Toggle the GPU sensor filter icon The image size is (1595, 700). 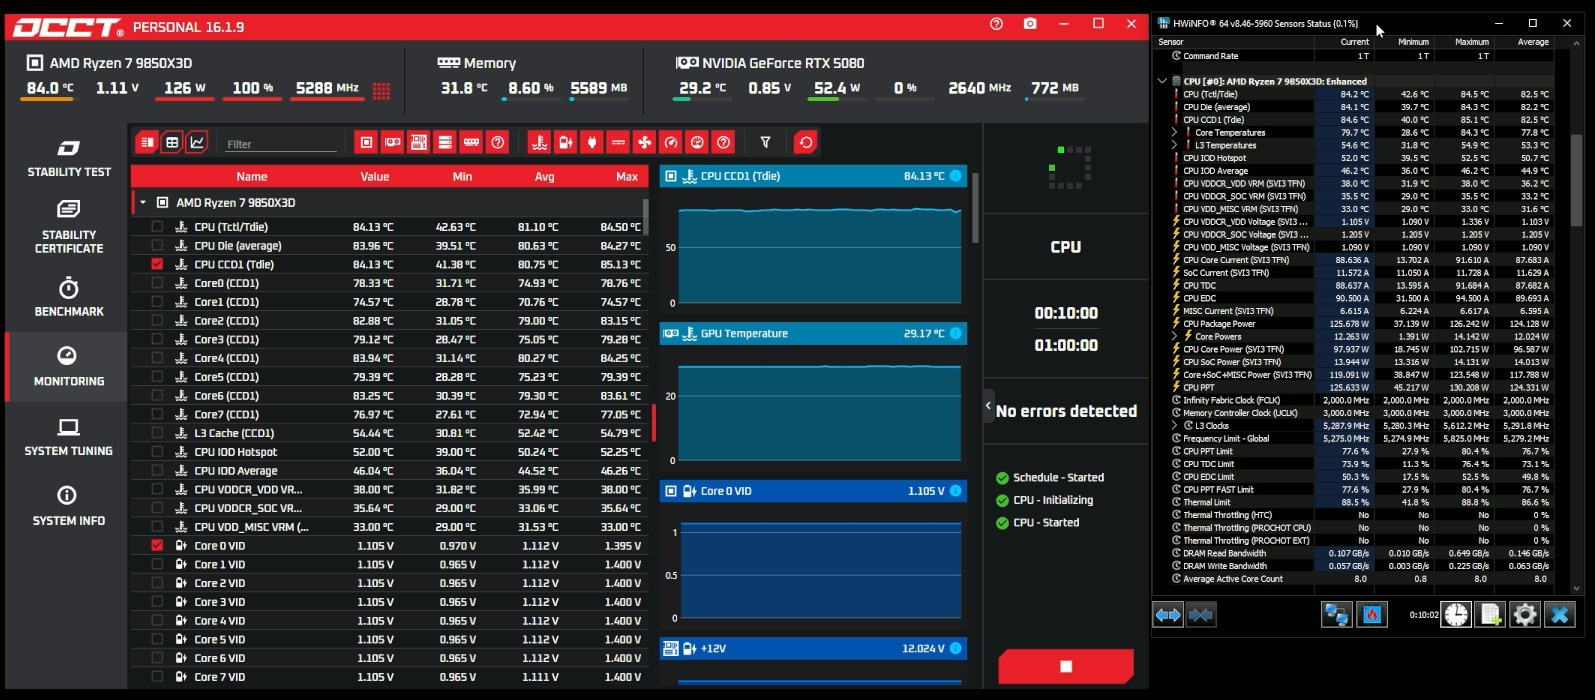pos(393,143)
